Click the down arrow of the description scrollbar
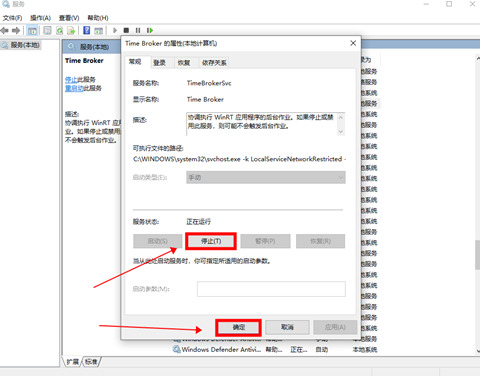 [x=340, y=131]
